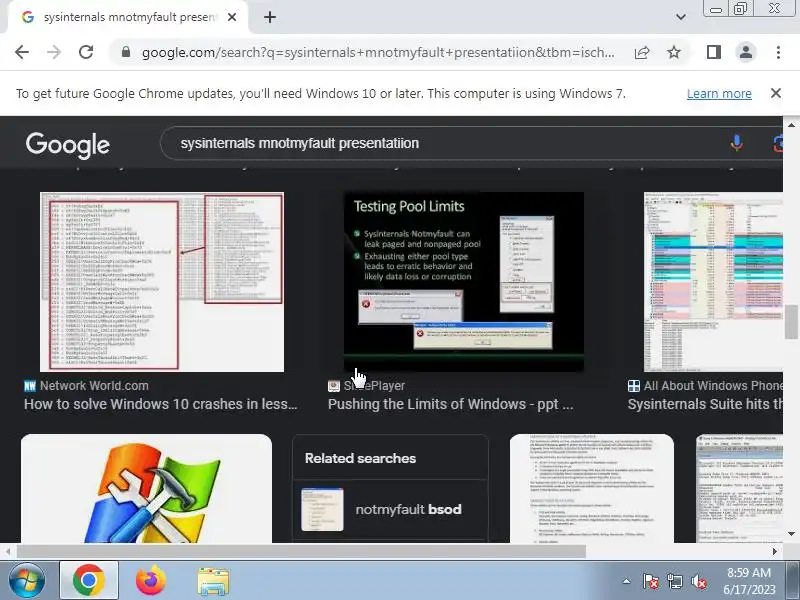Click the All About Windows Phone favicon
800x600 pixels.
click(634, 386)
